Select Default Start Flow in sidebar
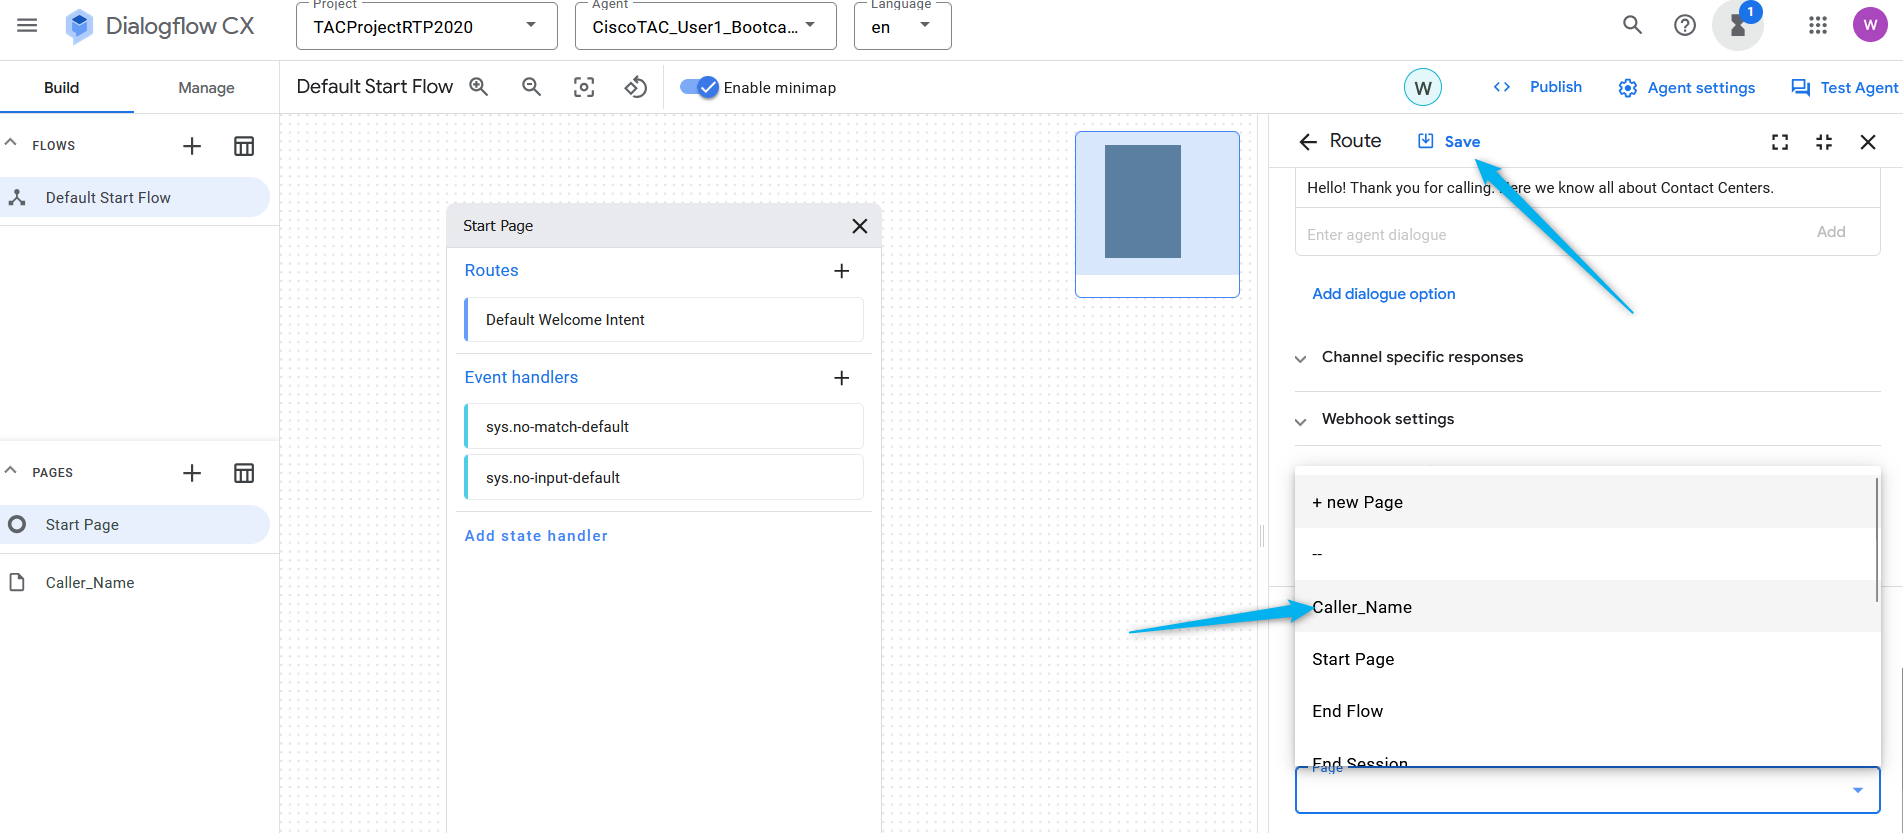Screen dimensions: 1903x833 click(135, 198)
